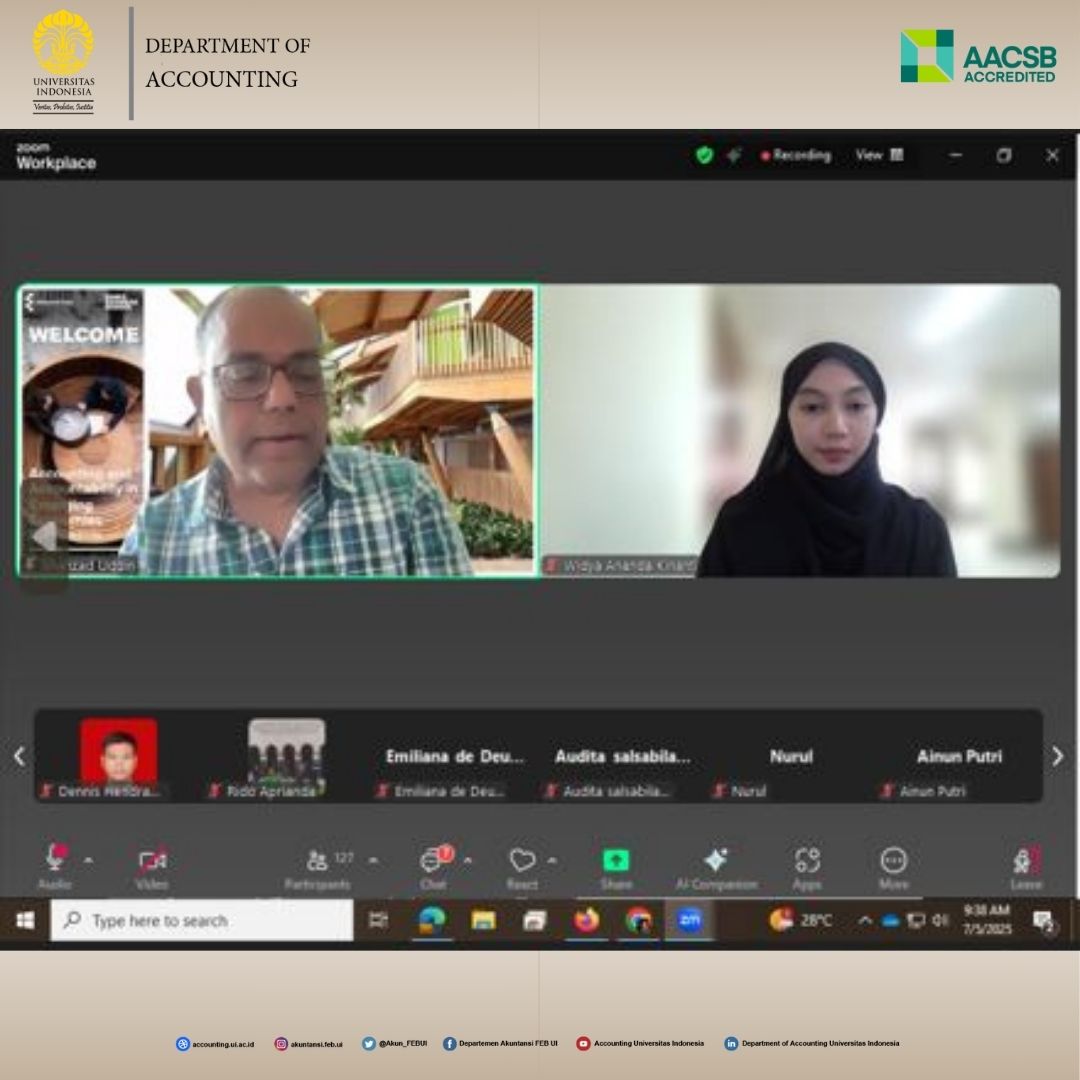Click the Windows taskbar search box

[x=202, y=920]
